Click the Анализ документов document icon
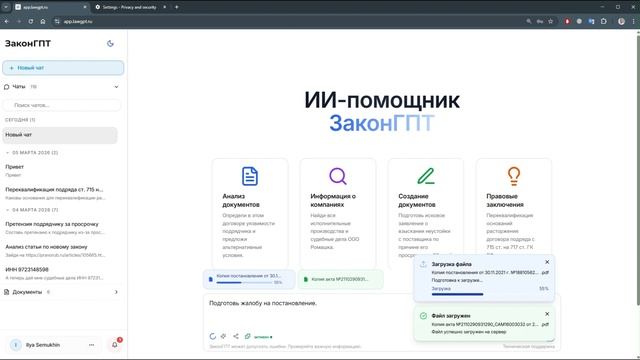 [249, 176]
